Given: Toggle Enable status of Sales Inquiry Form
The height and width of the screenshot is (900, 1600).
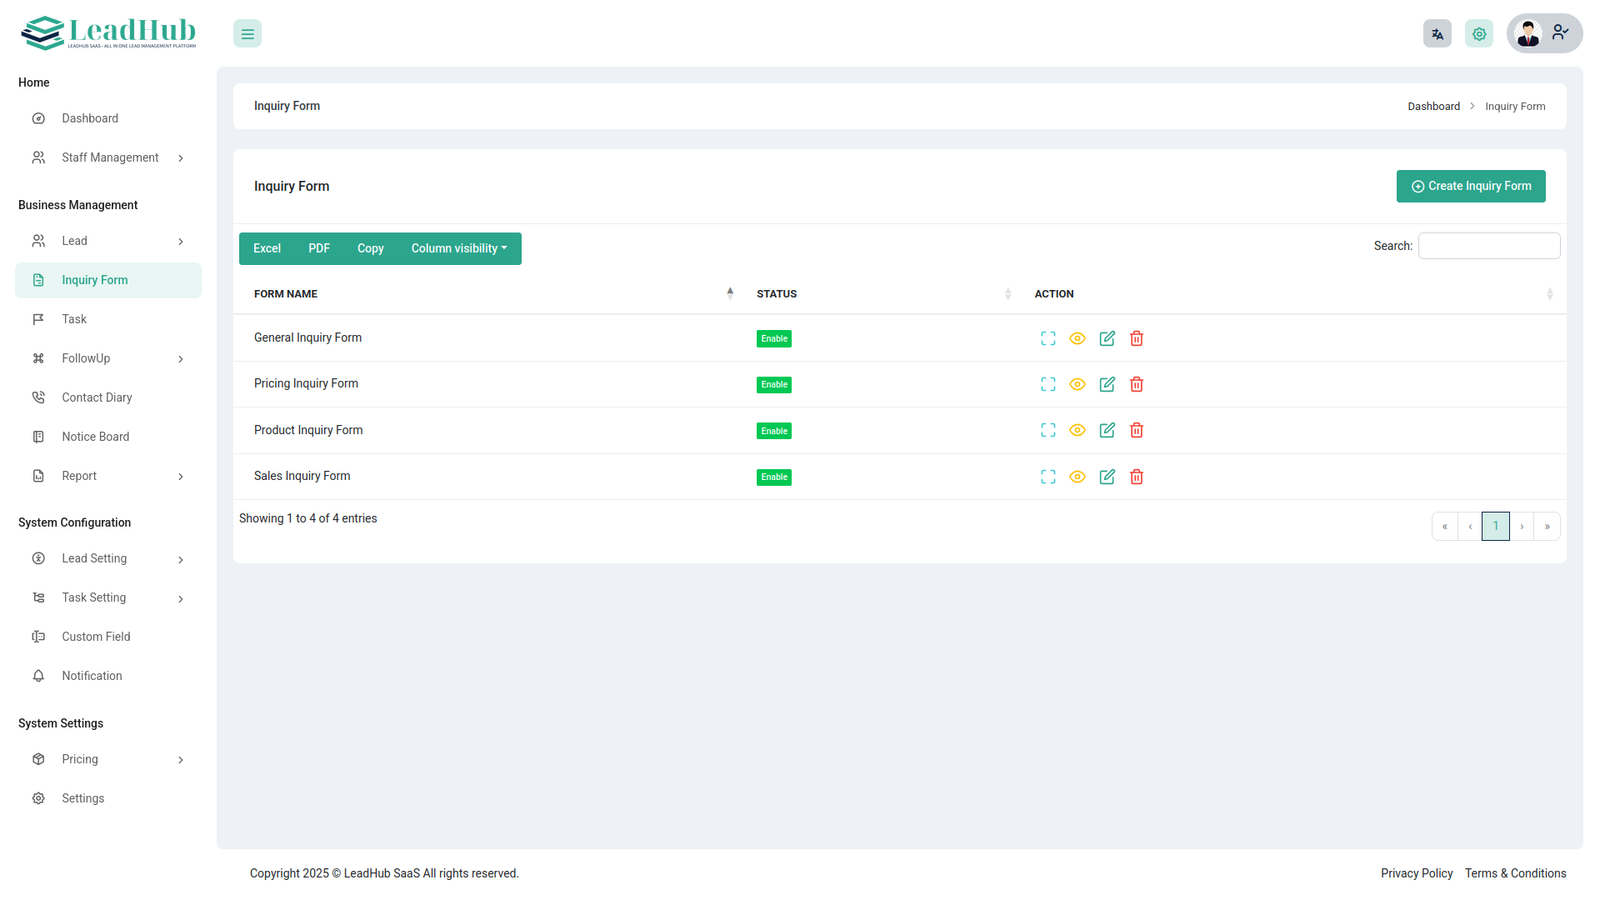Looking at the screenshot, I should pyautogui.click(x=773, y=477).
